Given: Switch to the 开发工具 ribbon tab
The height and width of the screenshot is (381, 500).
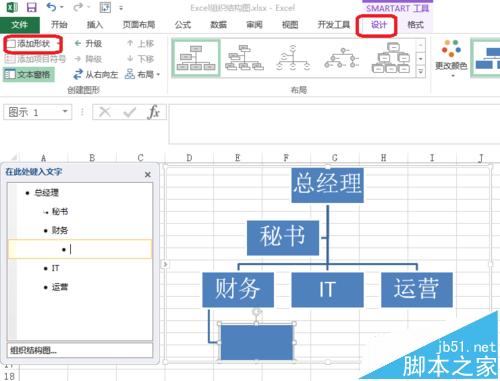Looking at the screenshot, I should 334,25.
